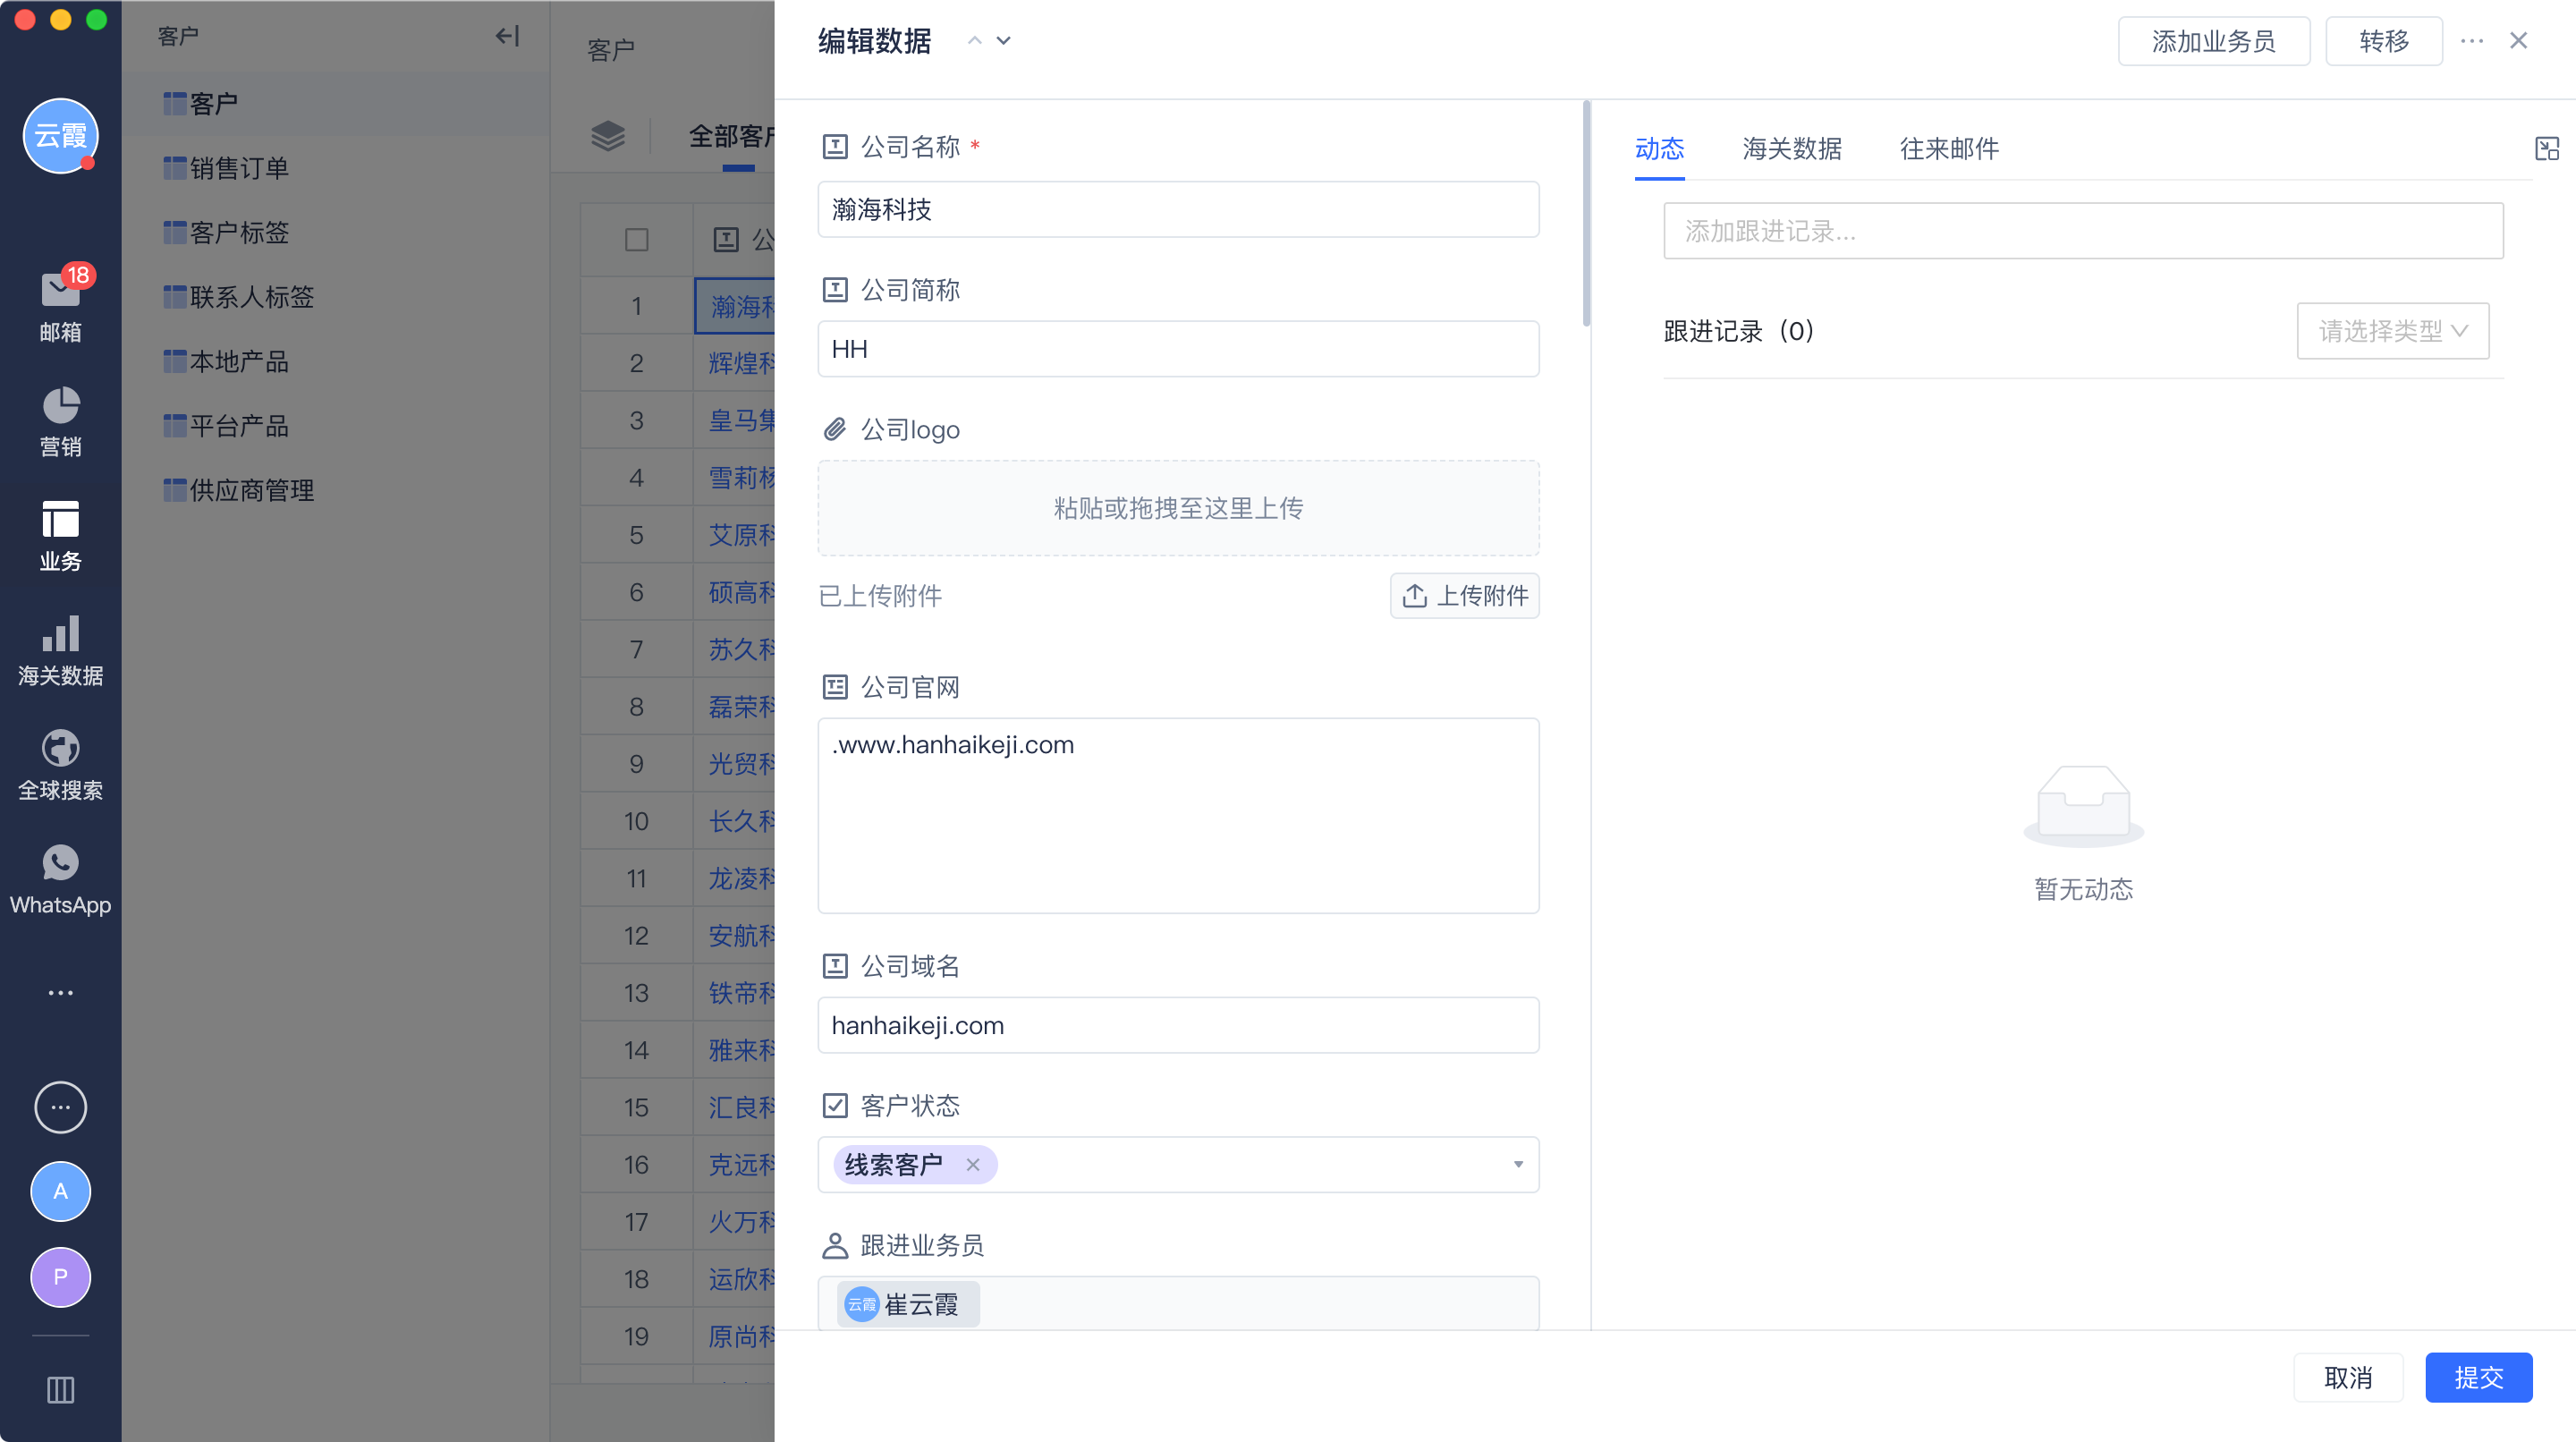This screenshot has height=1442, width=2576.
Task: Click the expand panel icon beside tabs
Action: tap(2546, 149)
